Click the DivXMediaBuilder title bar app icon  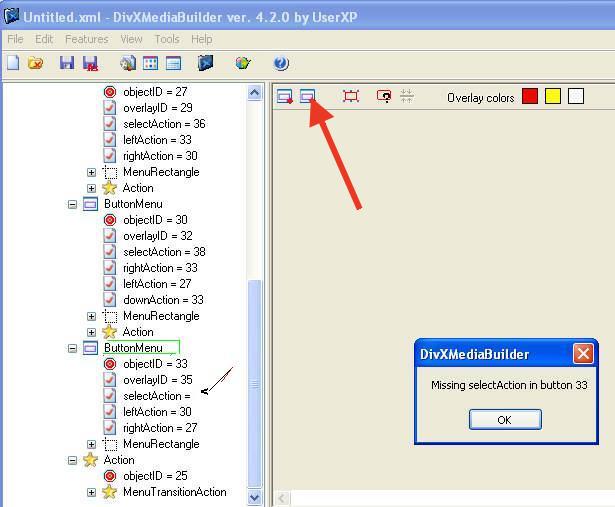(11, 16)
